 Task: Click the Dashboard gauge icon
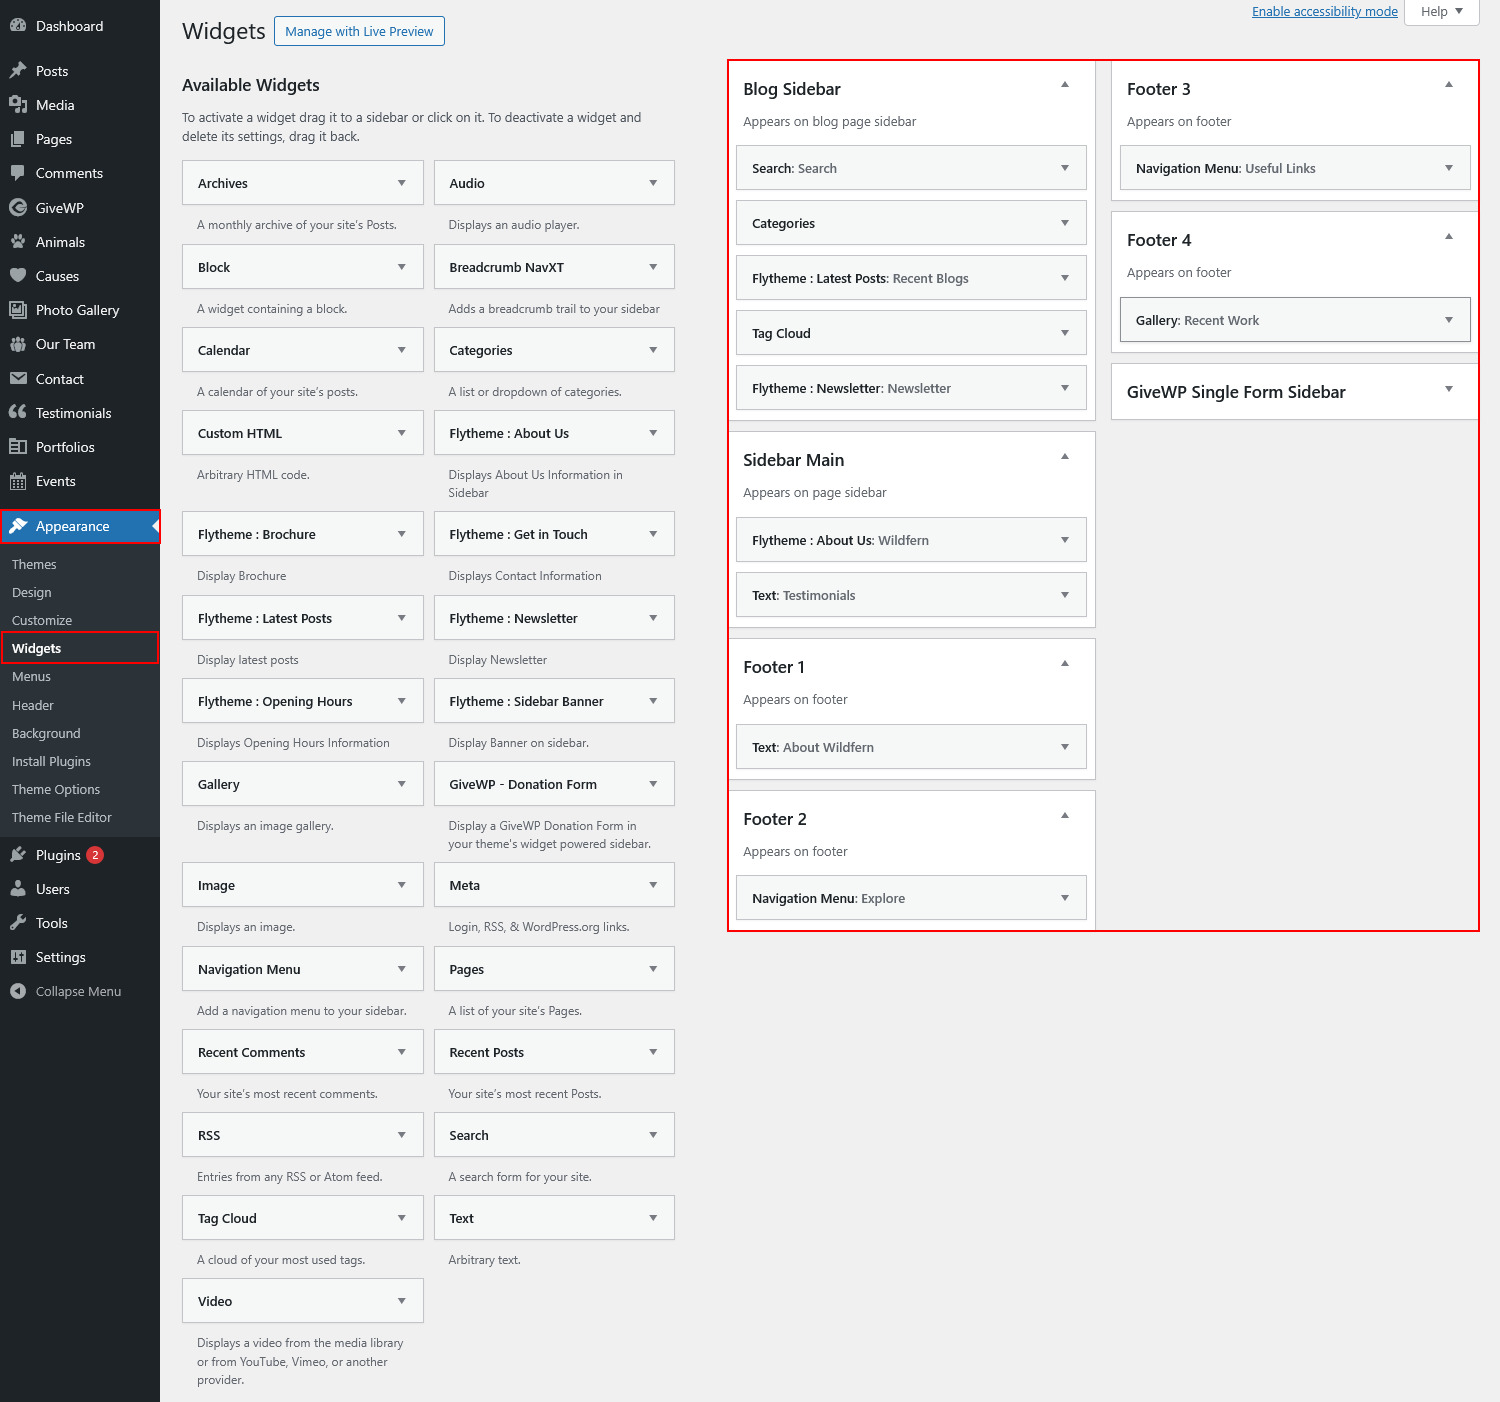(x=18, y=26)
